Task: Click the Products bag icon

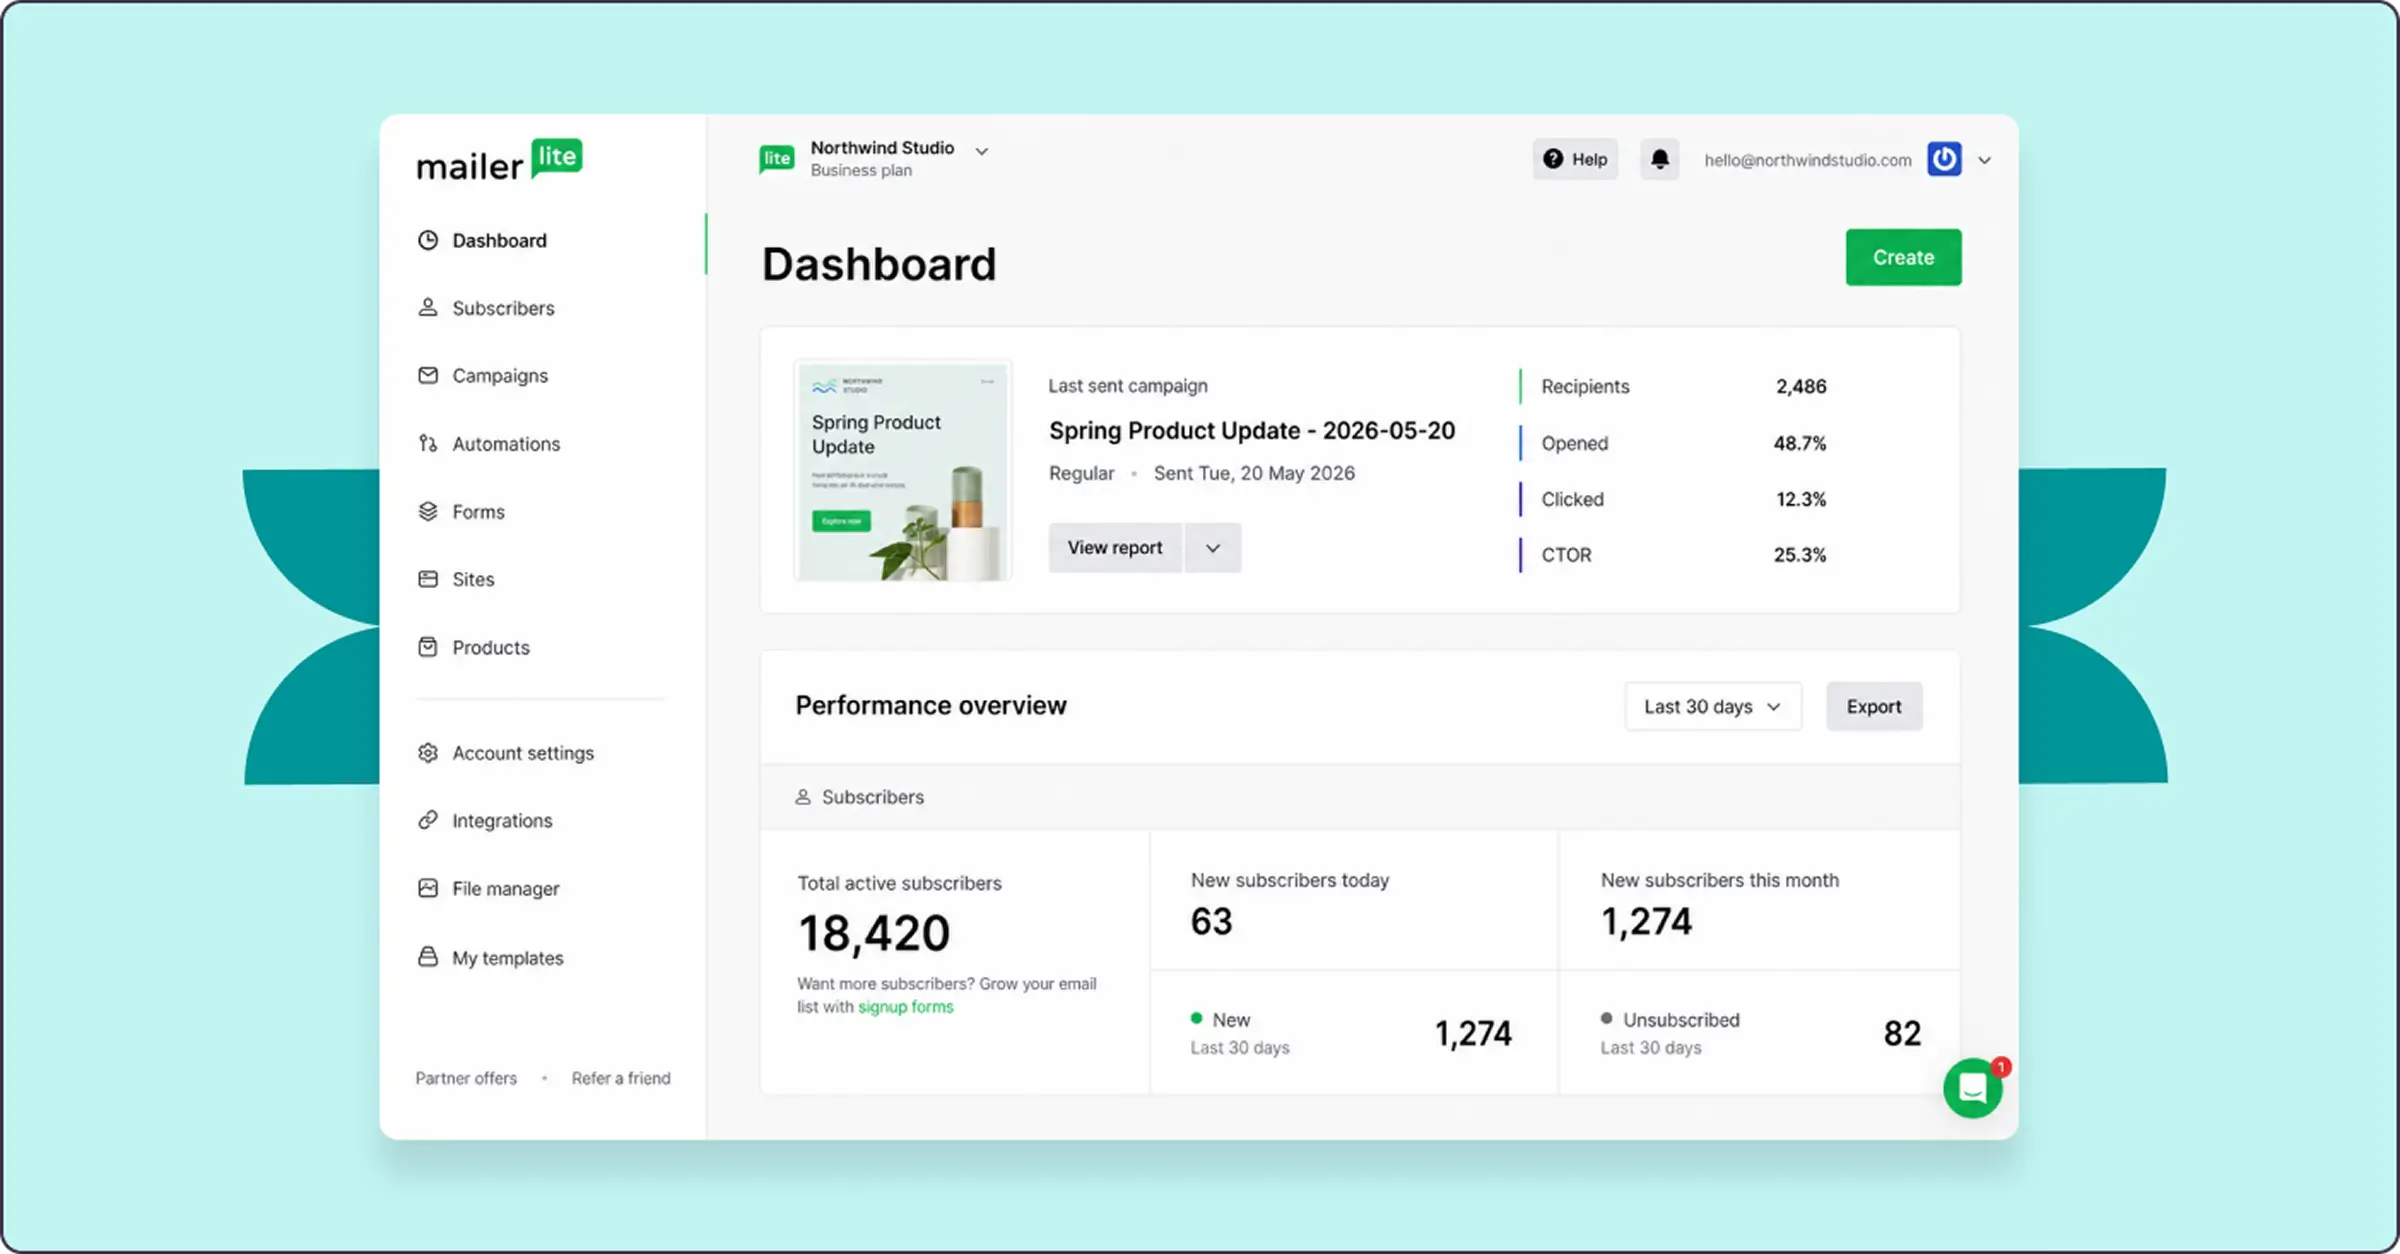Action: pos(428,647)
